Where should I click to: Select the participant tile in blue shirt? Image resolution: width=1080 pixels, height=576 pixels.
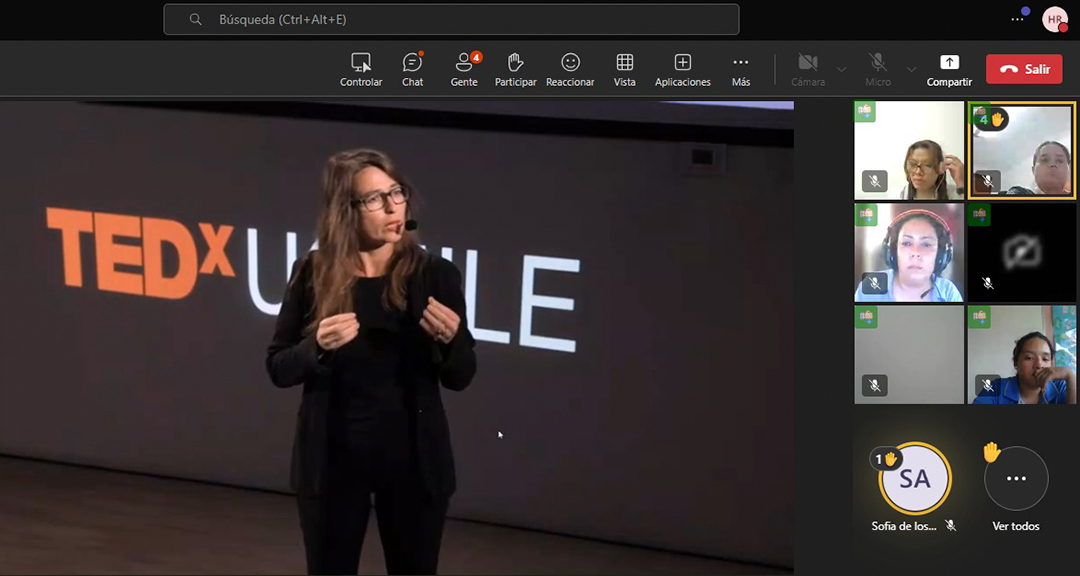click(1021, 354)
